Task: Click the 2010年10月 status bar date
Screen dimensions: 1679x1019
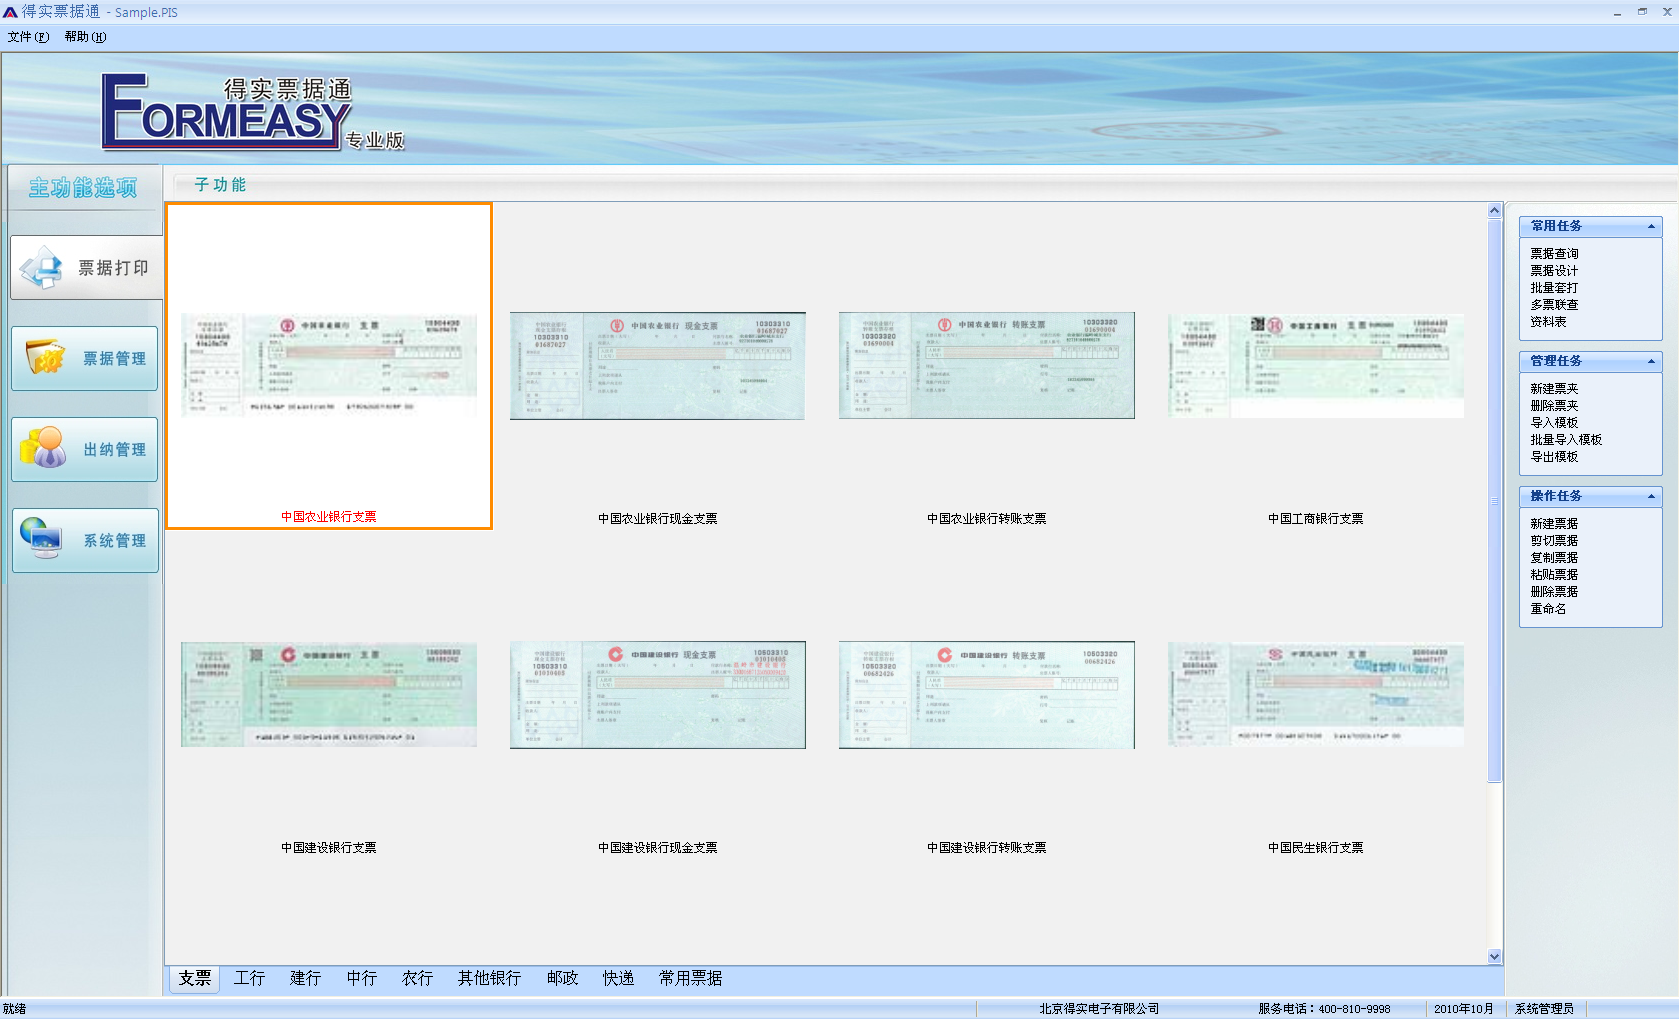Action: click(1464, 1009)
